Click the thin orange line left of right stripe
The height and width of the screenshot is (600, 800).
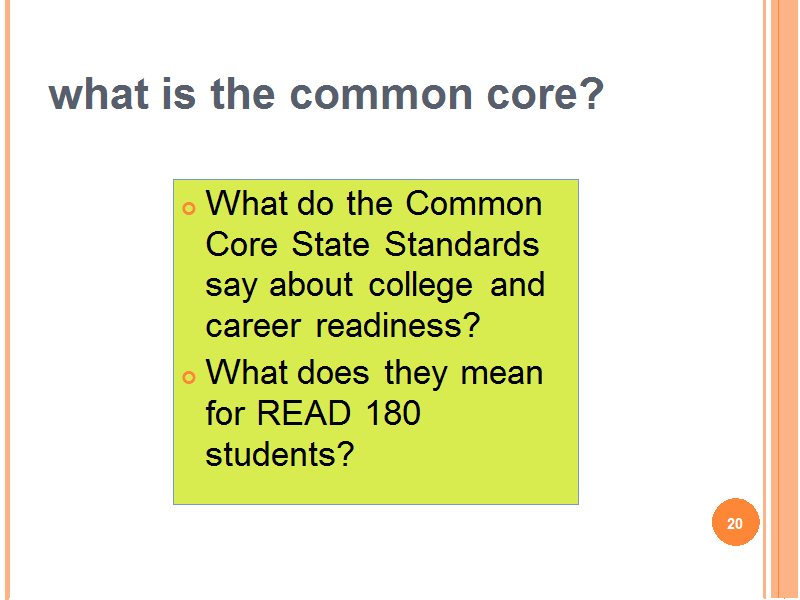tap(765, 300)
